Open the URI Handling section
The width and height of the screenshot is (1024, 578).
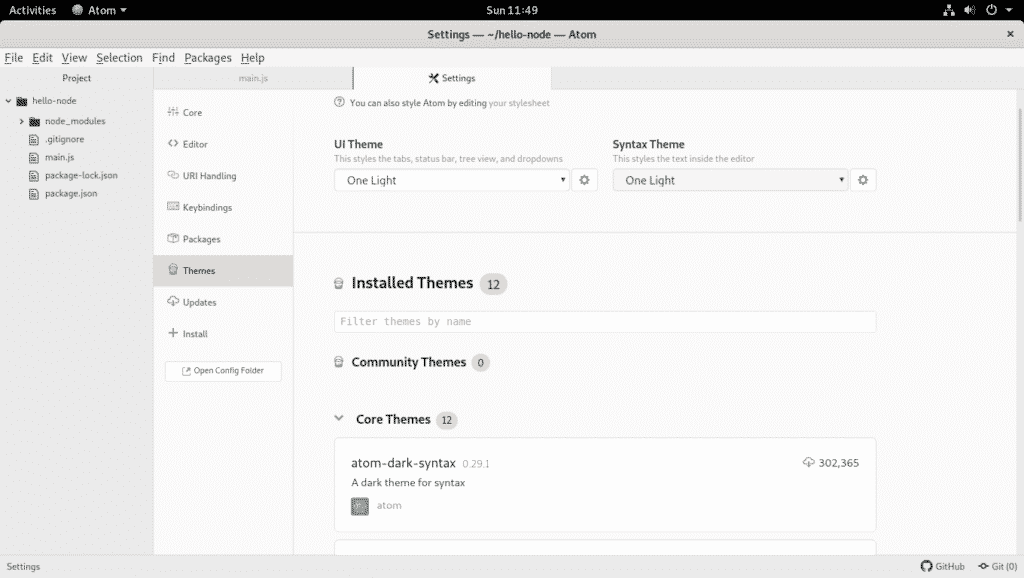206,175
